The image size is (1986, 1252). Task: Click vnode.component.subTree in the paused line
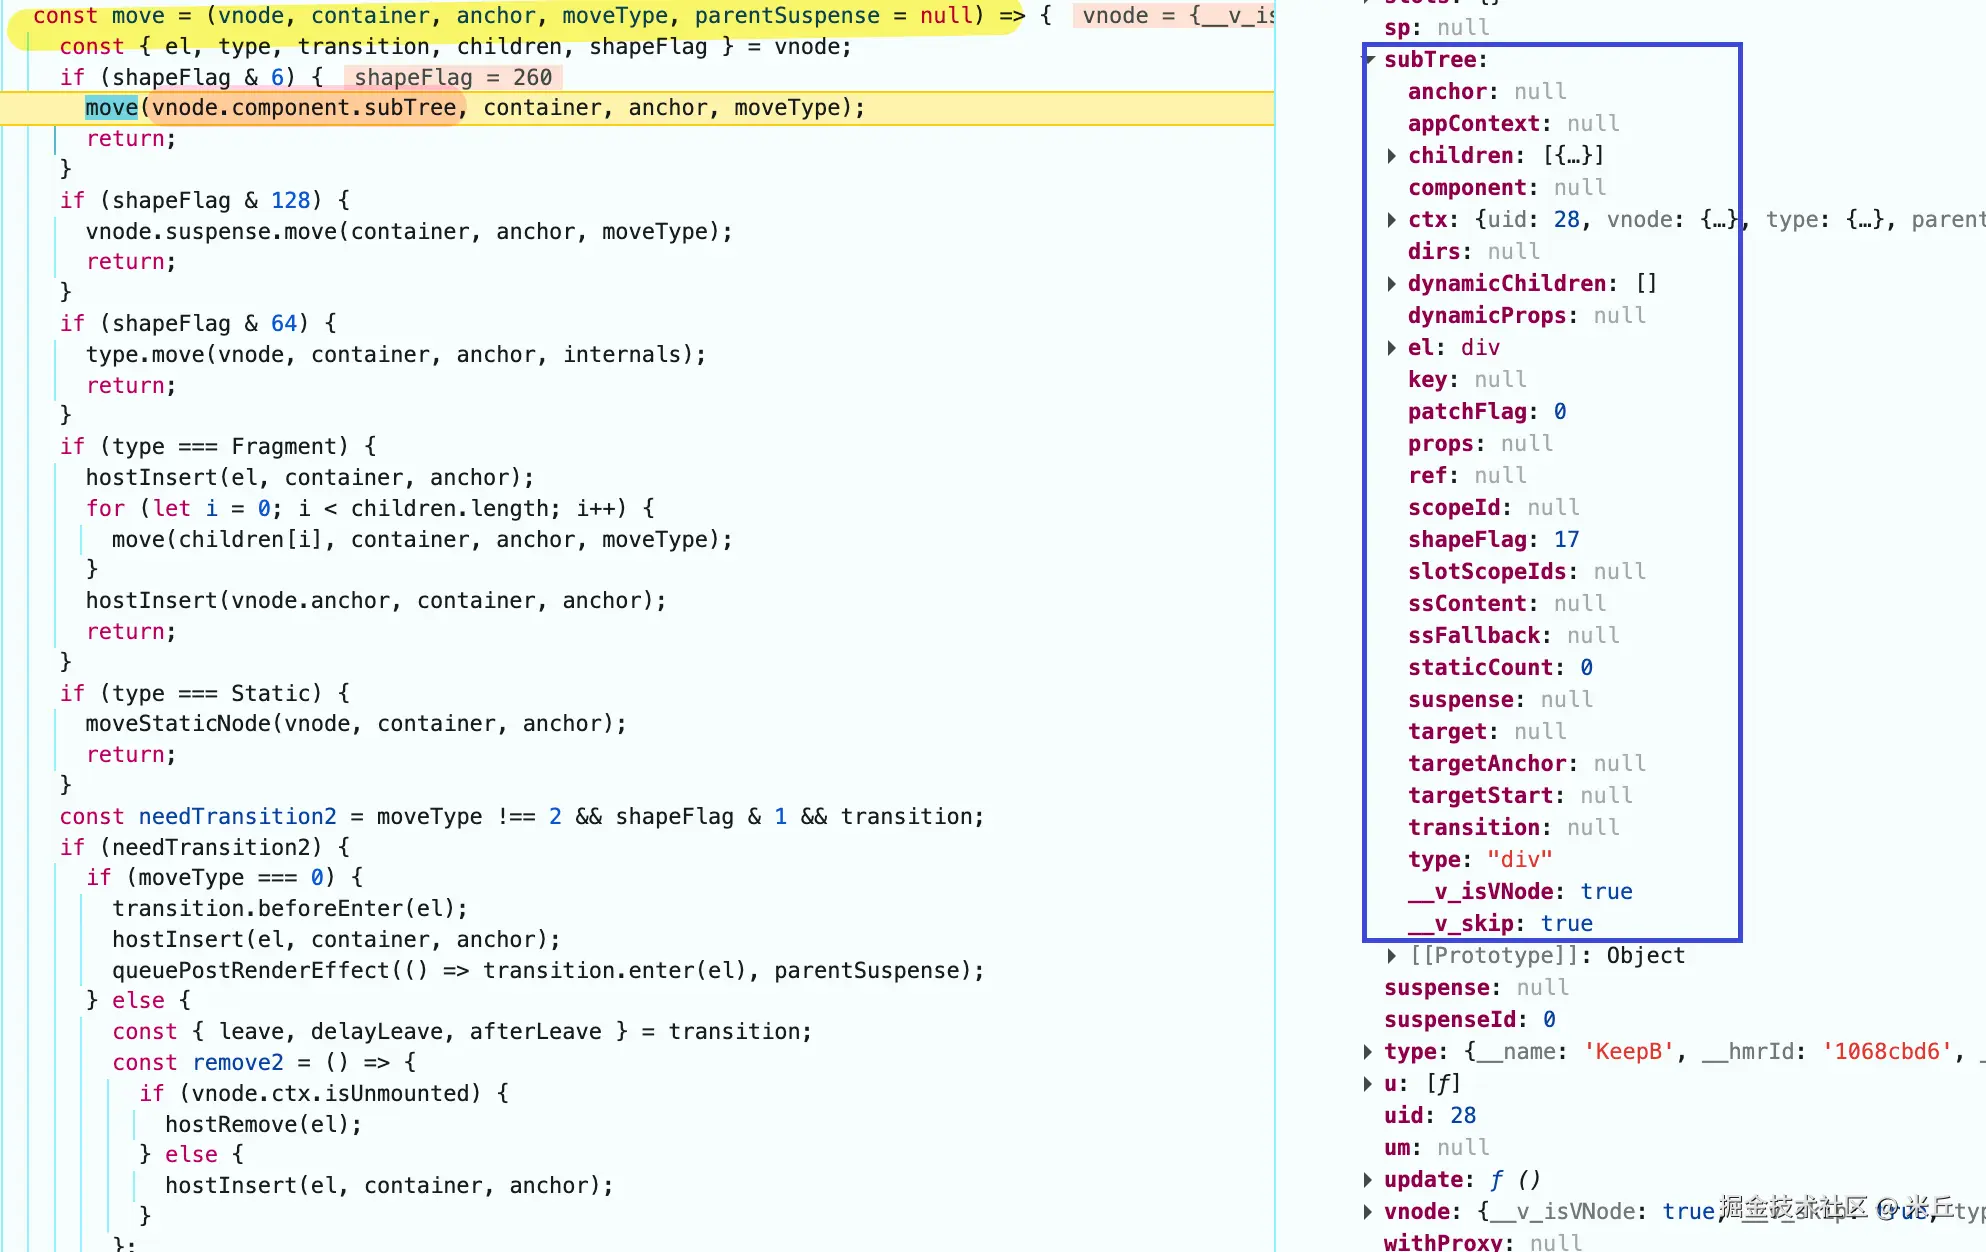[x=304, y=108]
